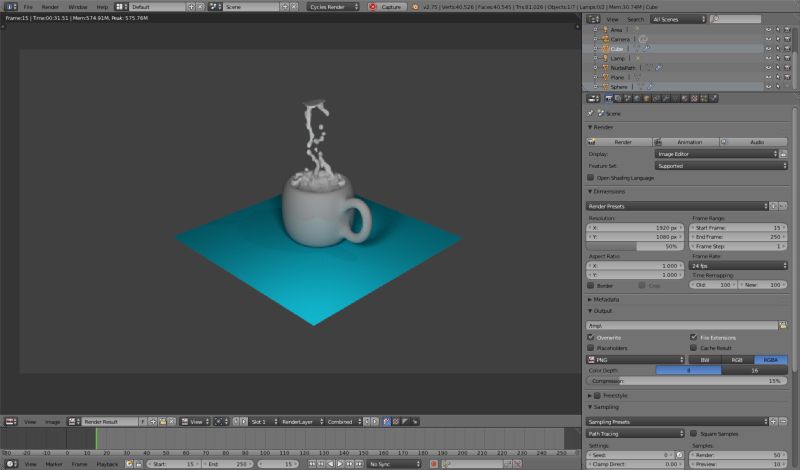Image resolution: width=800 pixels, height=470 pixels.
Task: Open the File menu
Action: 28,7
